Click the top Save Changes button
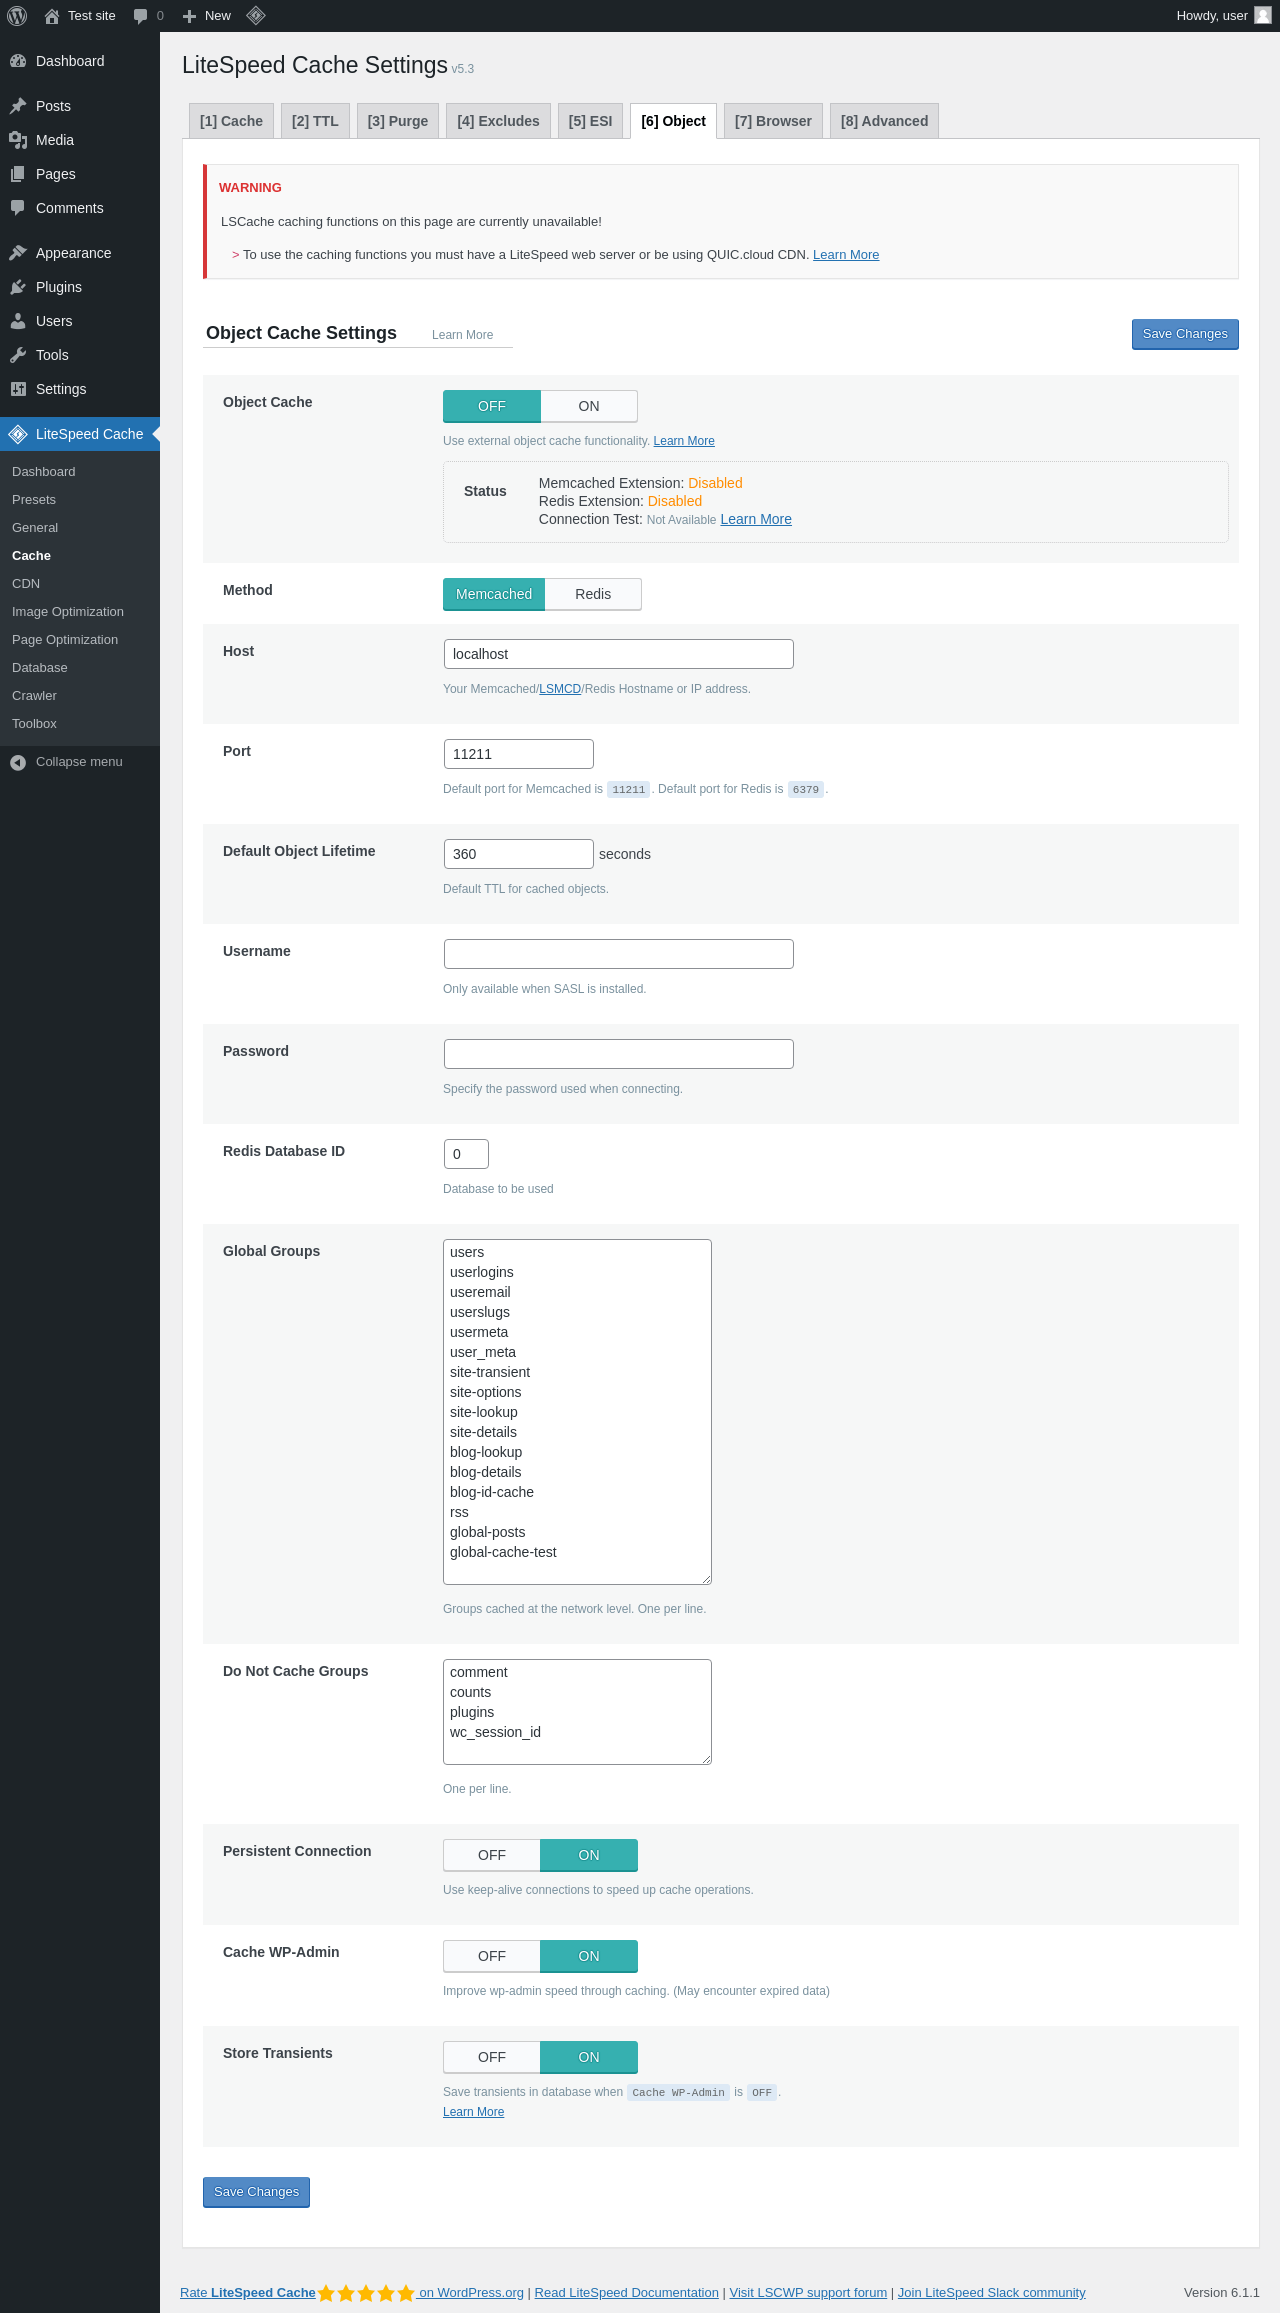This screenshot has width=1280, height=2313. [x=1185, y=334]
